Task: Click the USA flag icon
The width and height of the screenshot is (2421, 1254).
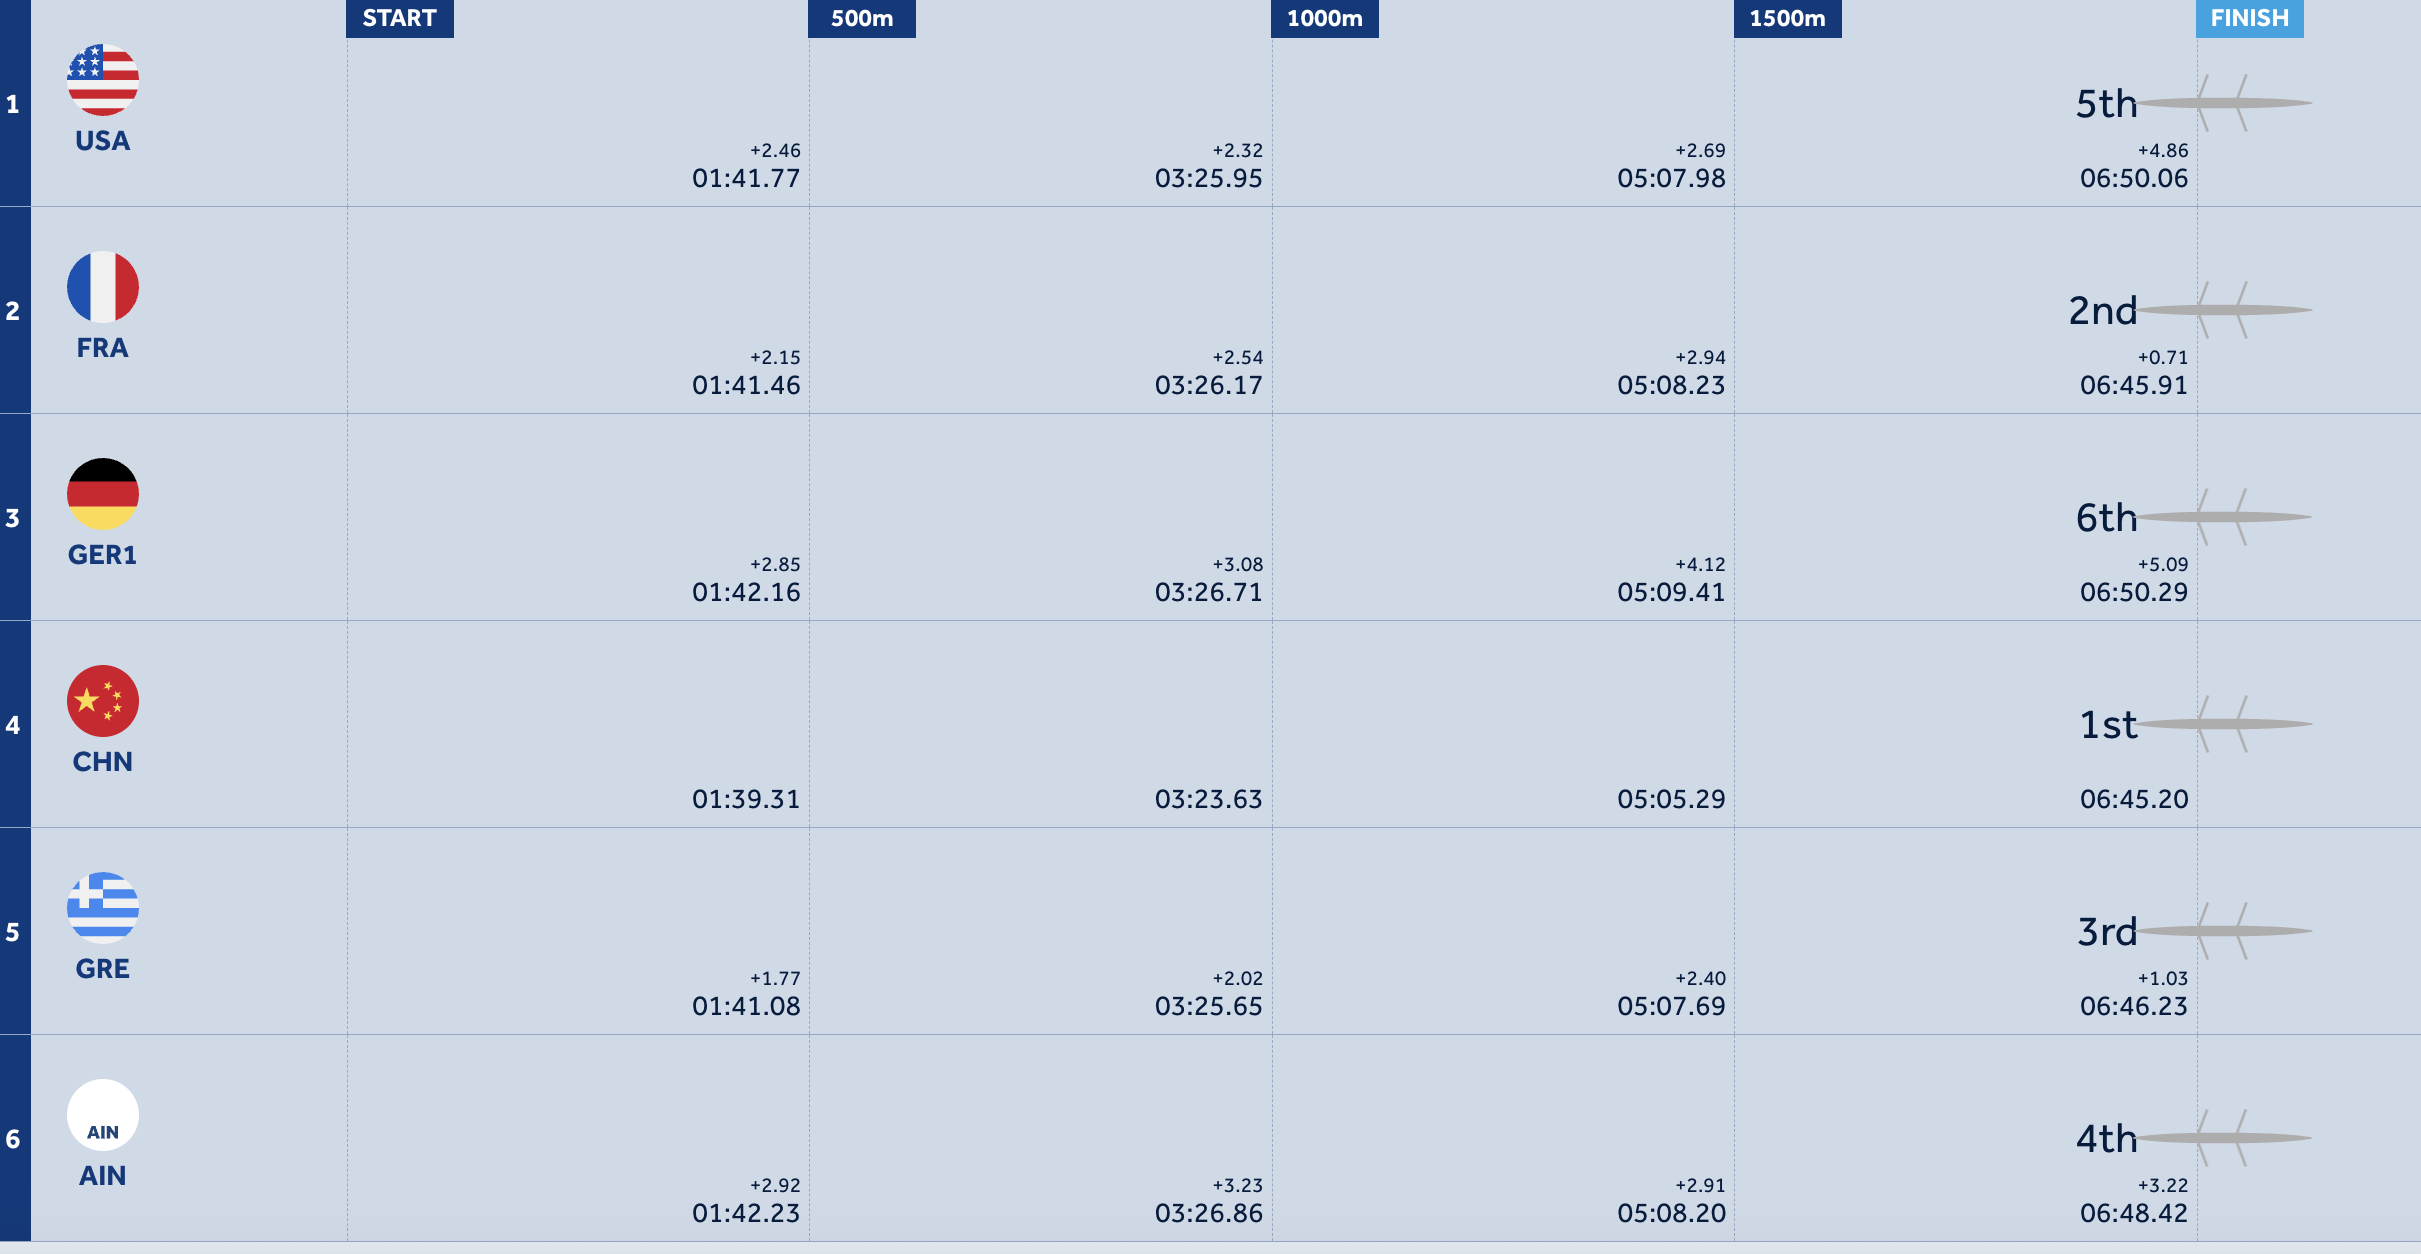Action: [103, 80]
